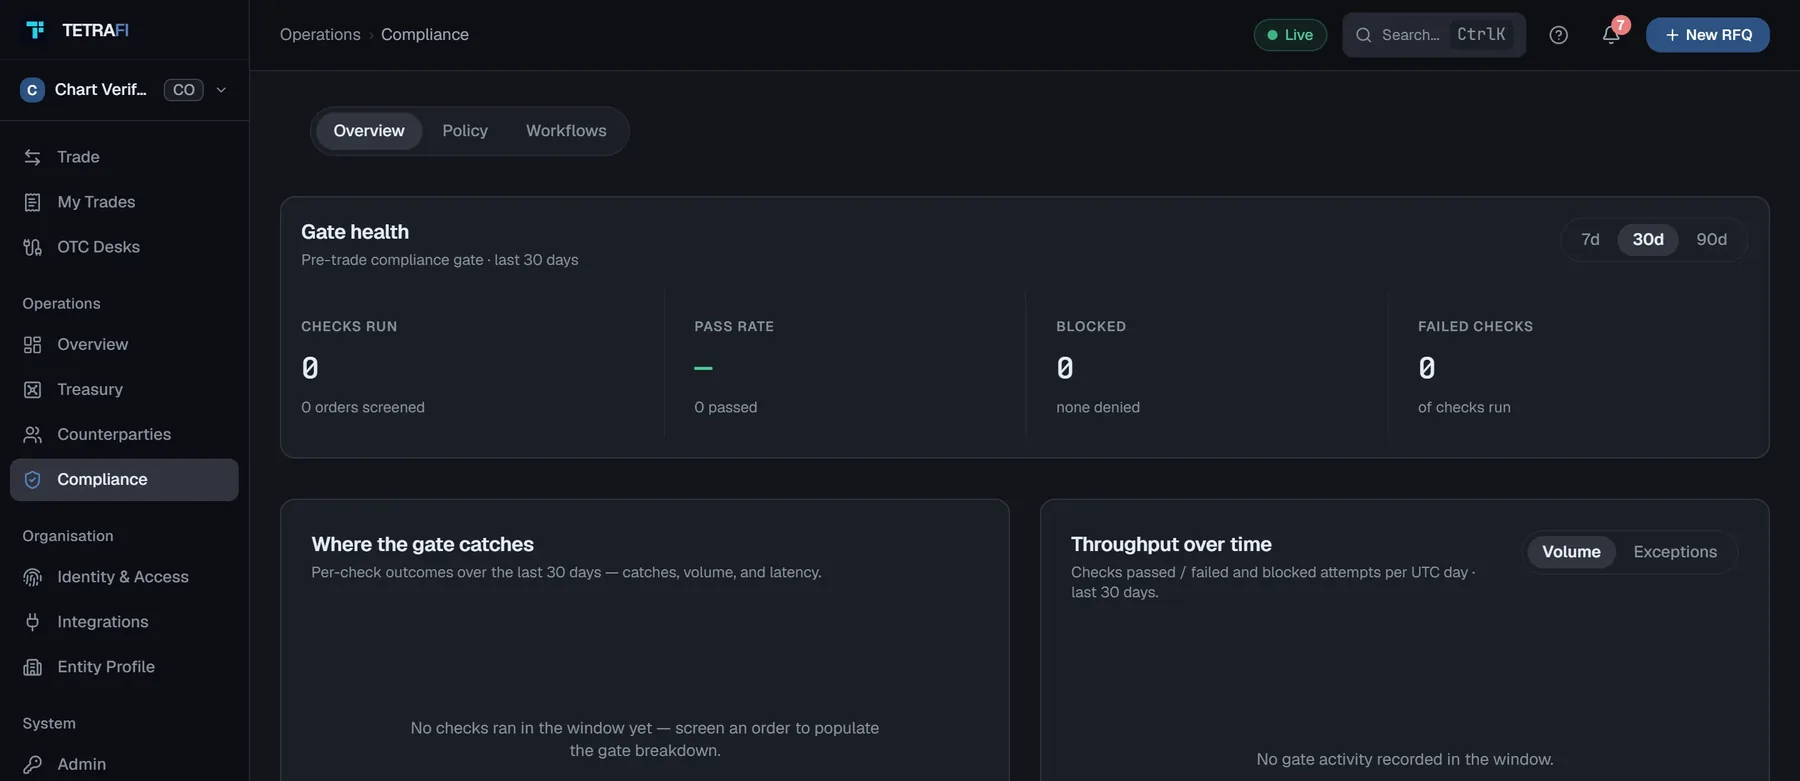Click the '0 orders screened' text
Screen dimensions: 1800x781
point(363,408)
